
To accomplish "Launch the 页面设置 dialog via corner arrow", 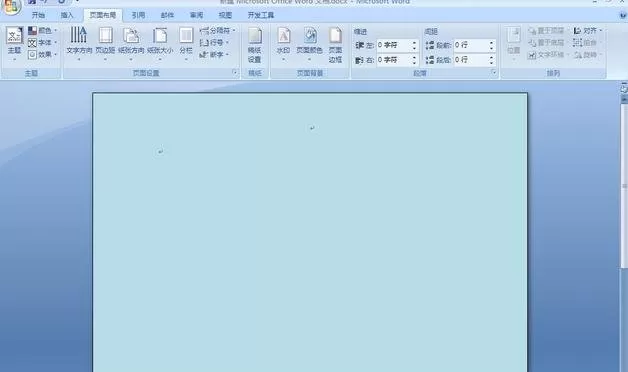I will point(235,72).
